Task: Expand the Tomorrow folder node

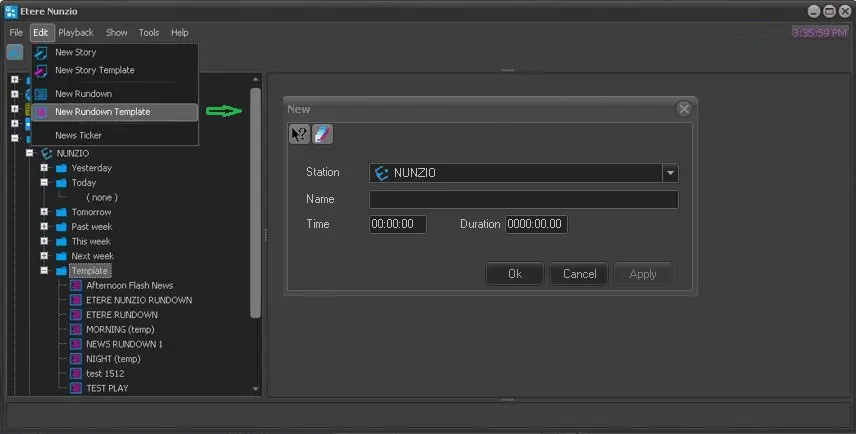Action: [x=44, y=212]
